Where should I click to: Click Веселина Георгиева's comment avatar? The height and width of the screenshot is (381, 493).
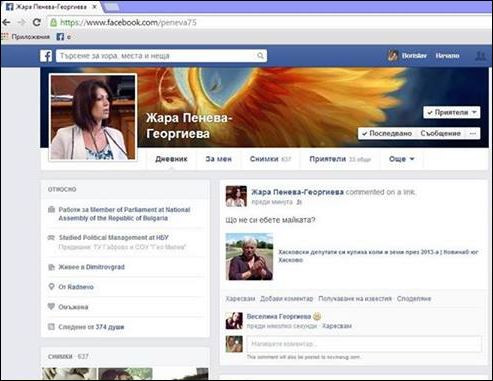click(x=234, y=321)
